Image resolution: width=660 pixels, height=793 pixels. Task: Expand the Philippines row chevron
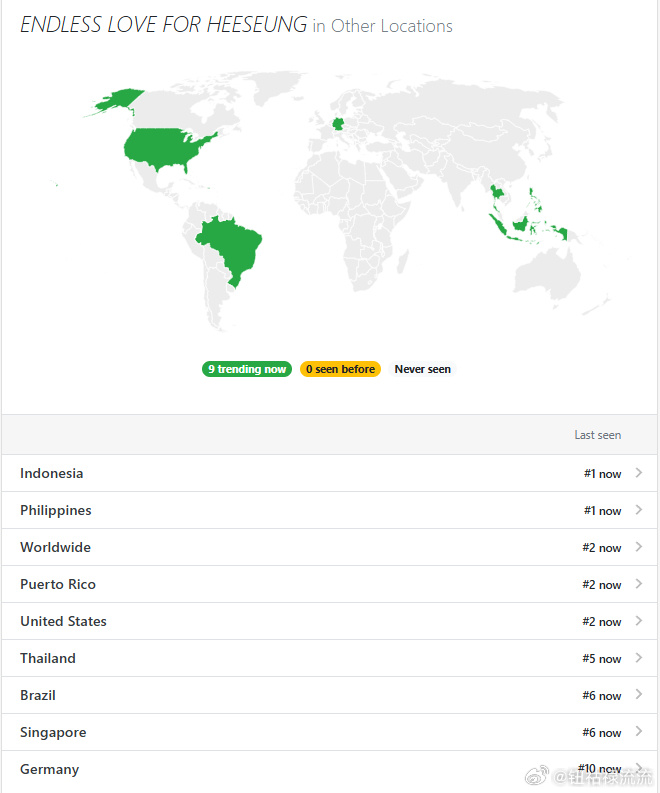[638, 510]
